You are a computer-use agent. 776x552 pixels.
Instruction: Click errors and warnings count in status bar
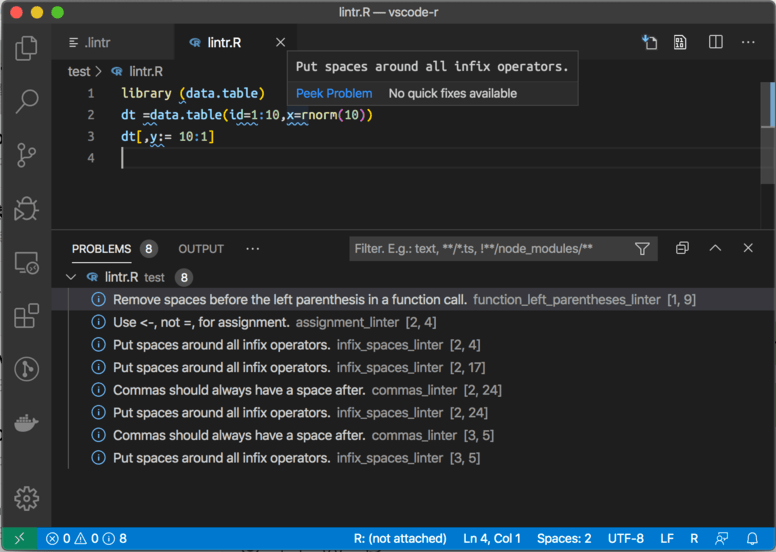tap(86, 539)
